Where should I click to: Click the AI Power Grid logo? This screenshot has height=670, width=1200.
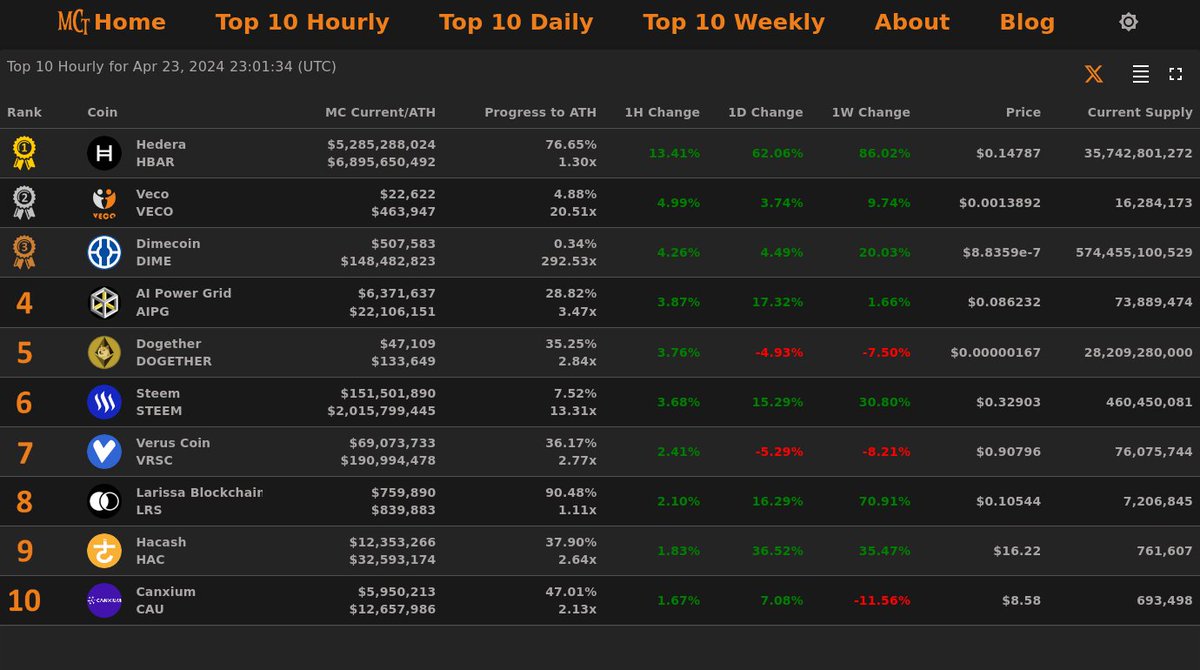pyautogui.click(x=104, y=302)
